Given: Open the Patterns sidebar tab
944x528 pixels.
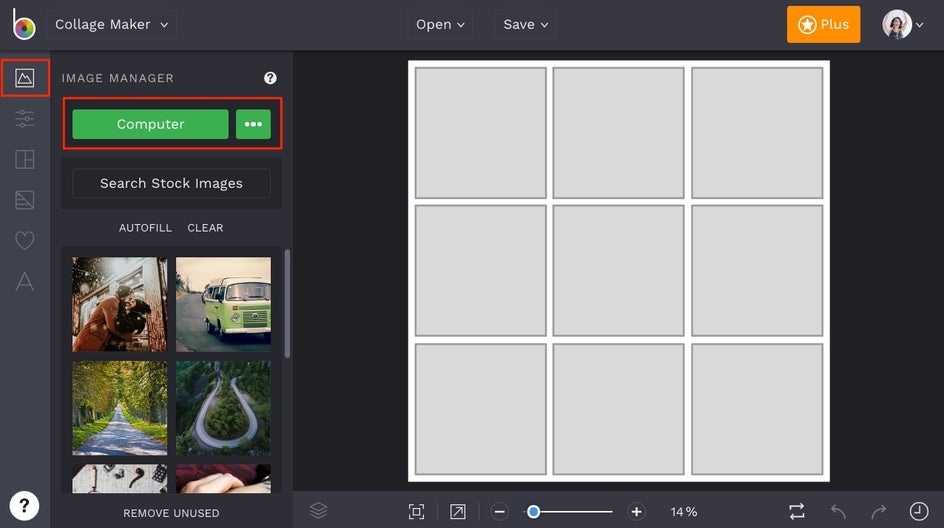Looking at the screenshot, I should coord(25,200).
